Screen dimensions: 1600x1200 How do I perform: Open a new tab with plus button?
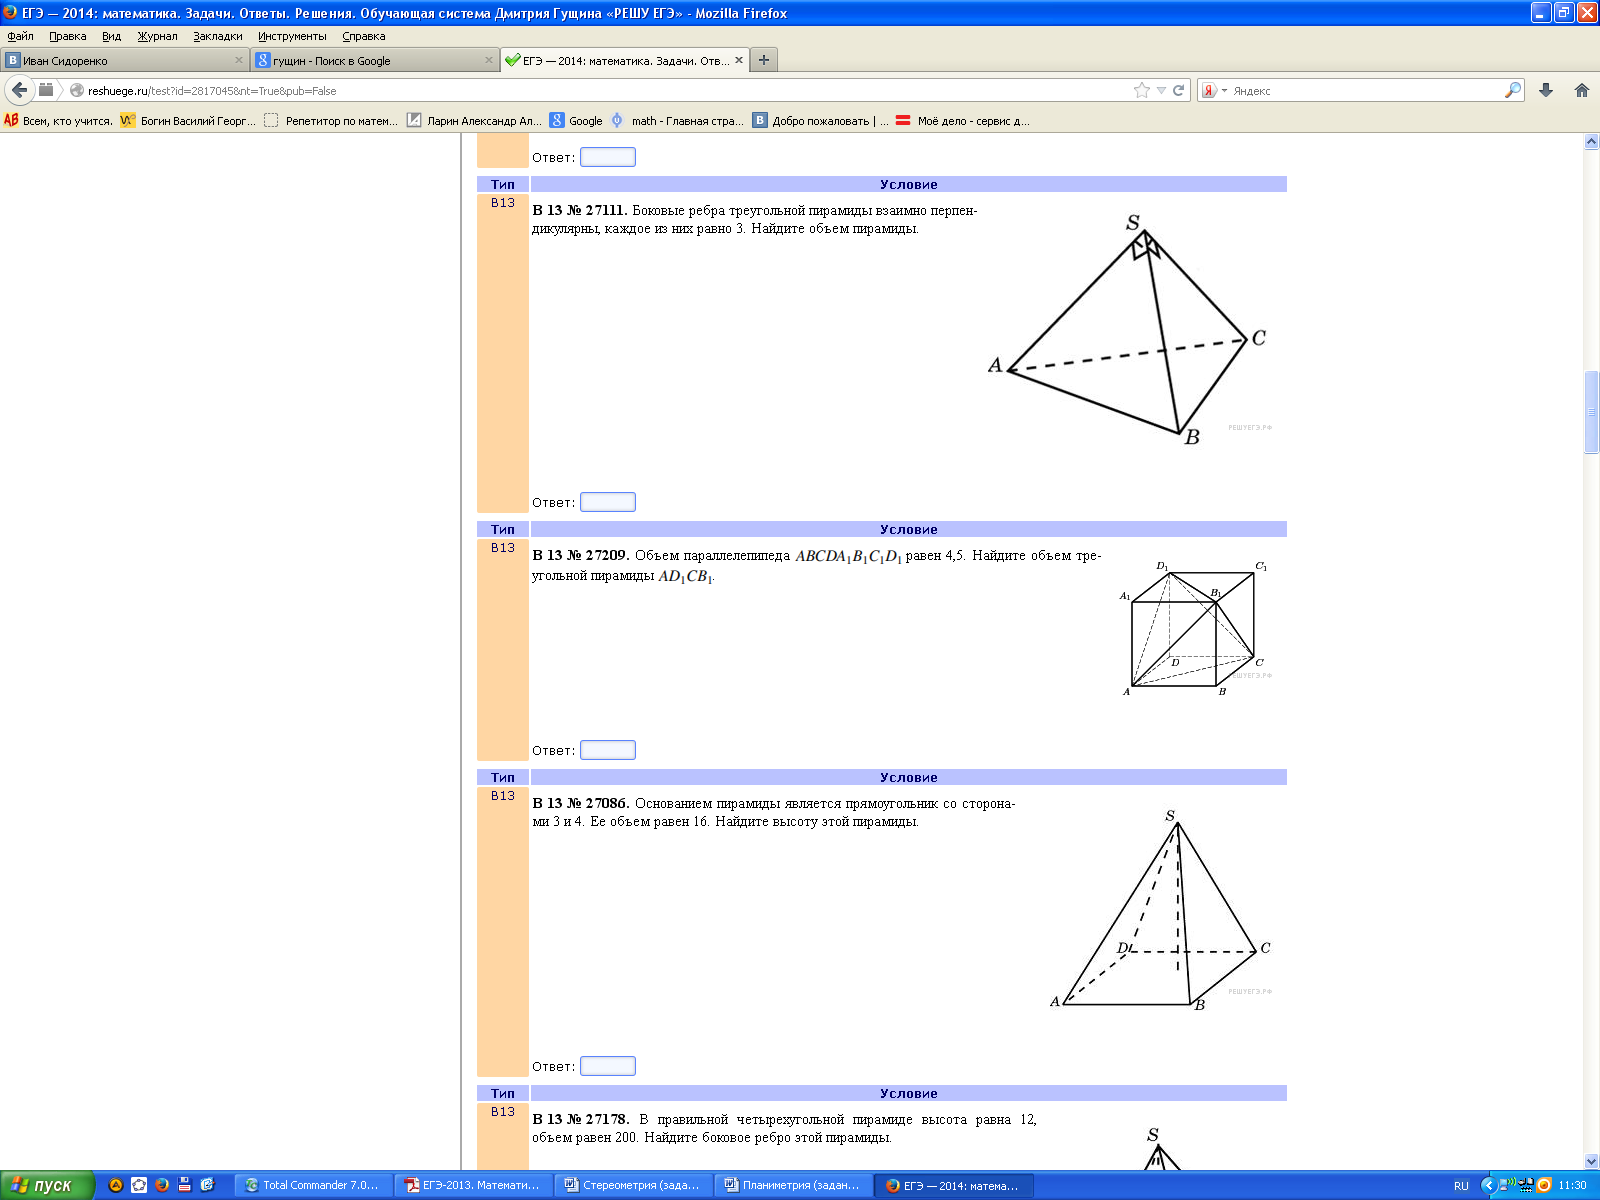pyautogui.click(x=764, y=60)
